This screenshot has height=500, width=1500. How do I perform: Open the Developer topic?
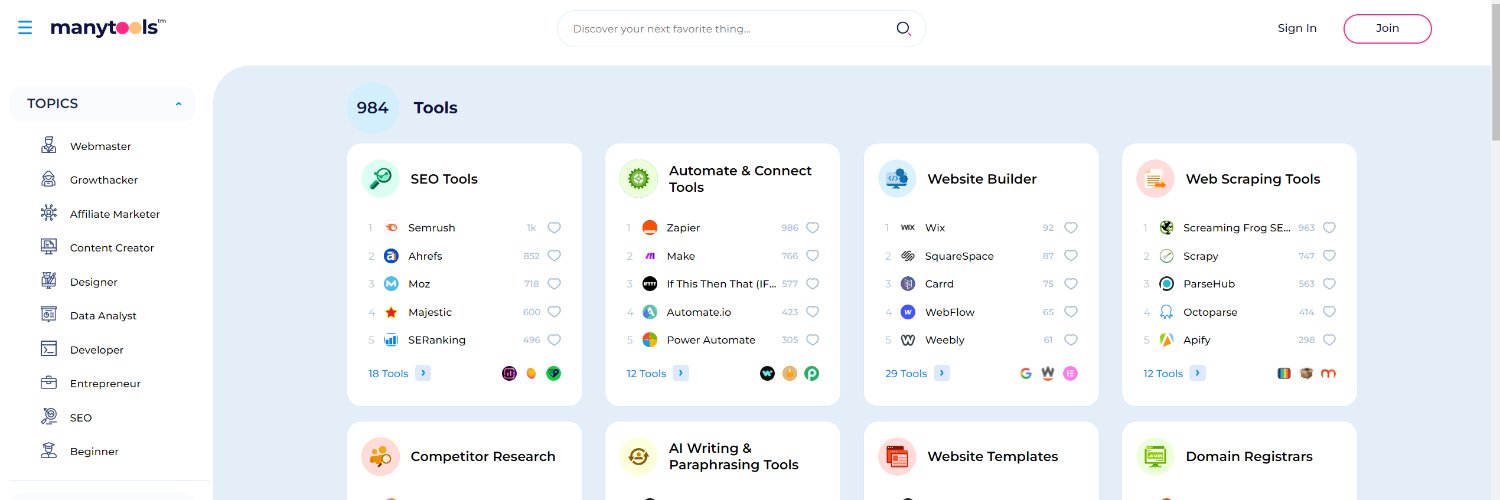pyautogui.click(x=97, y=350)
